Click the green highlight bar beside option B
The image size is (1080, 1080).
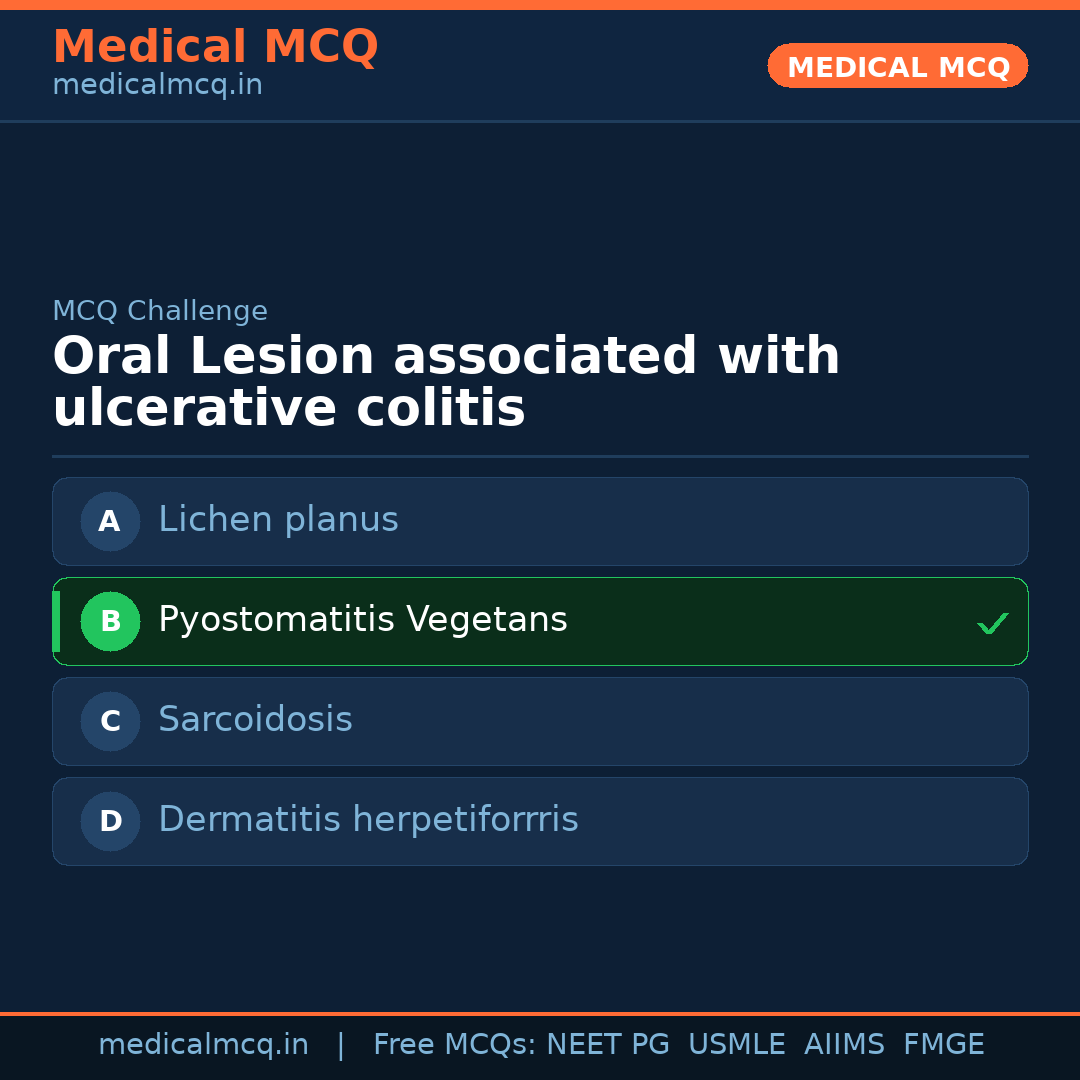[x=56, y=621]
